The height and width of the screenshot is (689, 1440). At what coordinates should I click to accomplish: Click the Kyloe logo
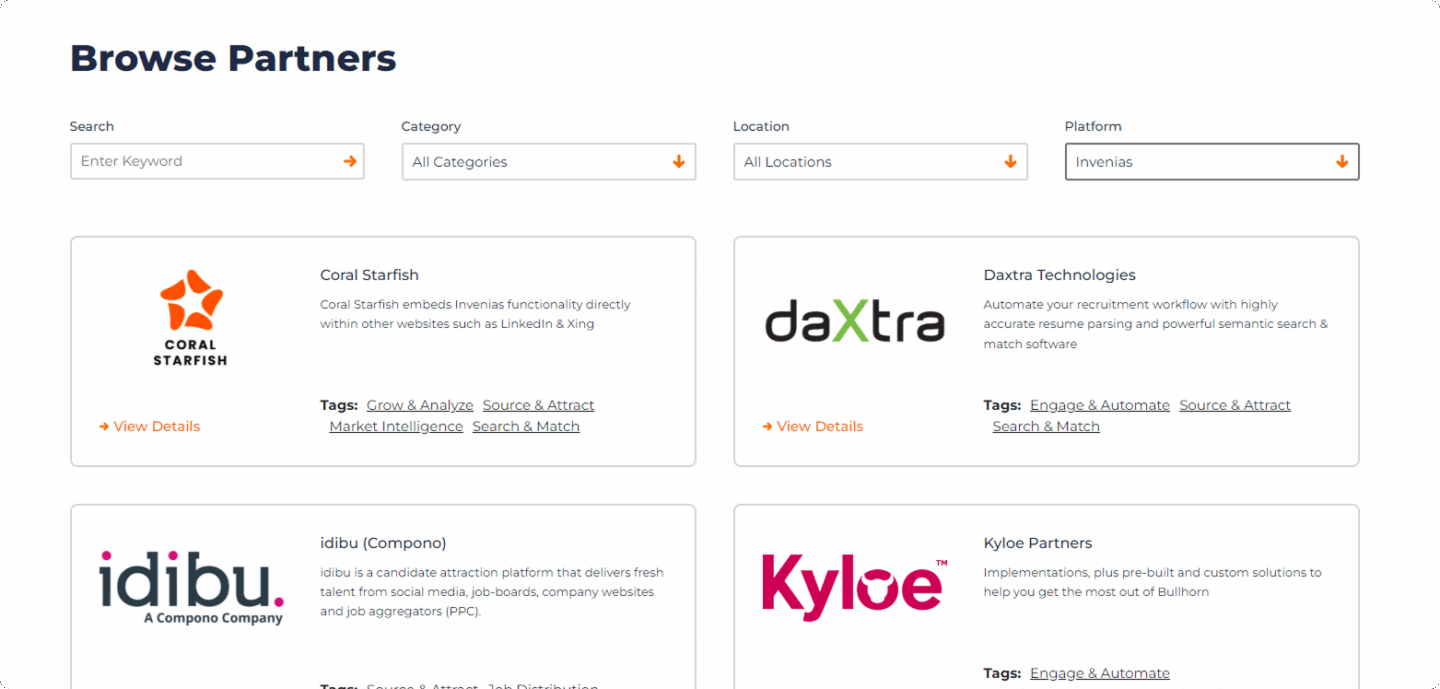point(855,588)
